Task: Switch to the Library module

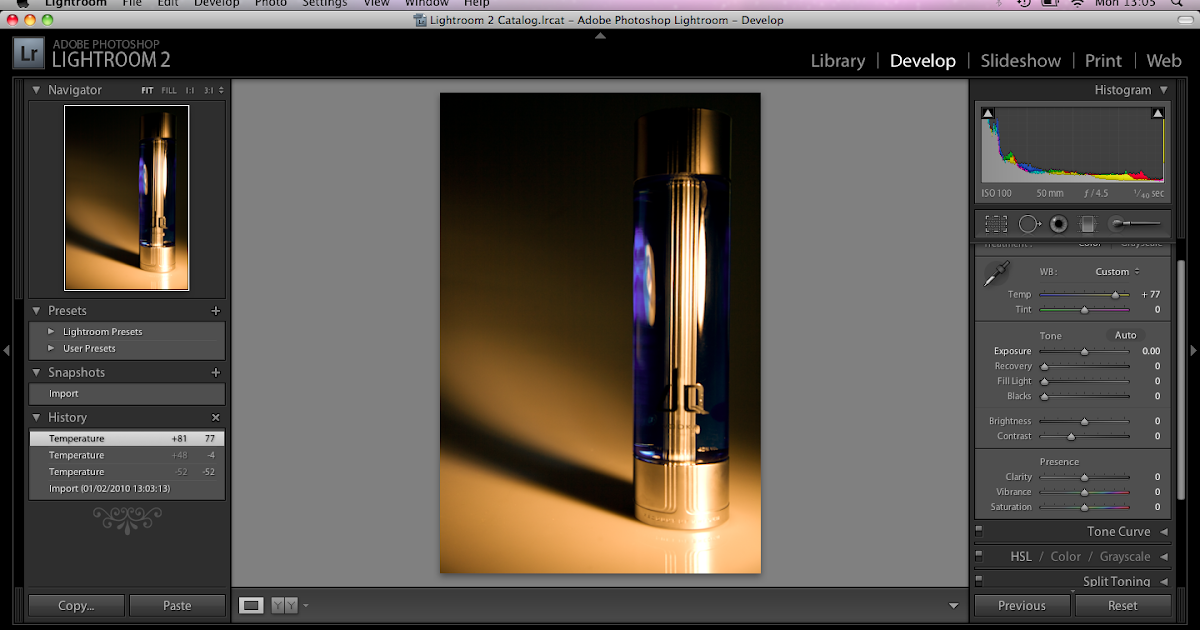Action: tap(838, 61)
